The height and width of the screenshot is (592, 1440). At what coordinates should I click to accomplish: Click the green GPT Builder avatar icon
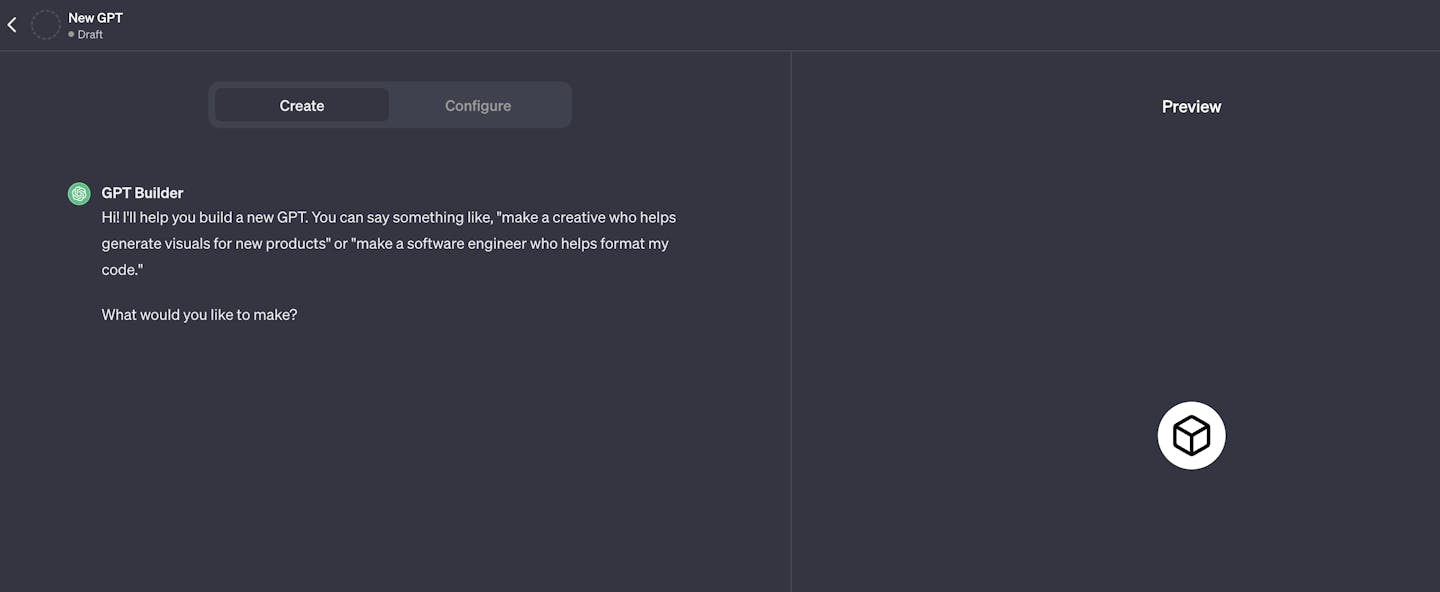(x=79, y=194)
